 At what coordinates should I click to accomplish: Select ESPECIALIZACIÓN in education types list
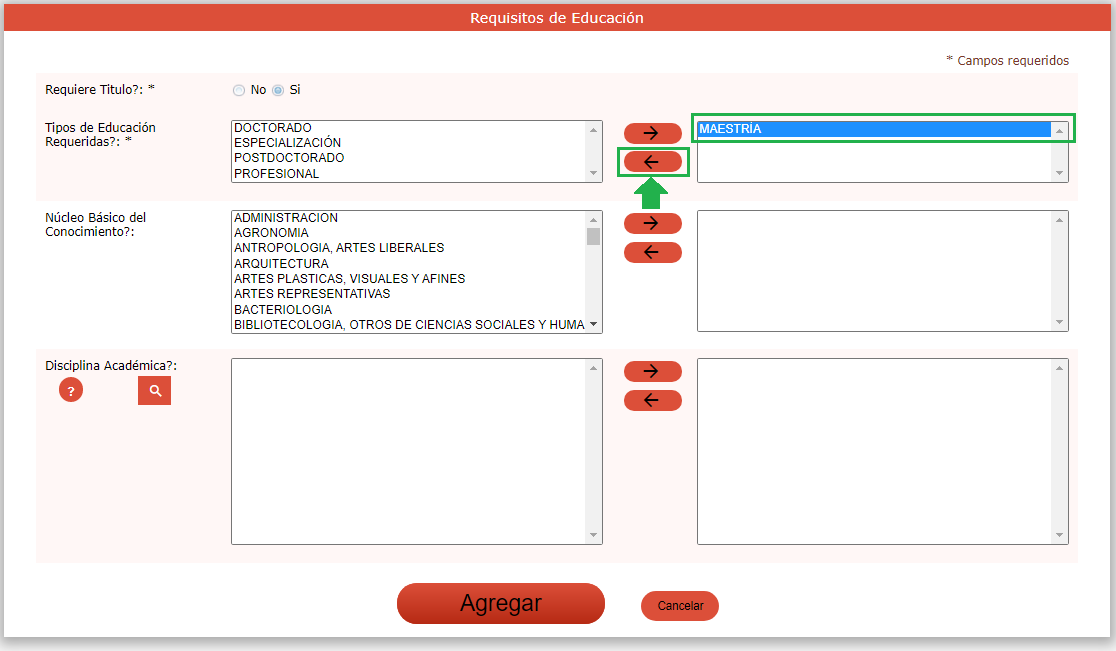[x=287, y=143]
